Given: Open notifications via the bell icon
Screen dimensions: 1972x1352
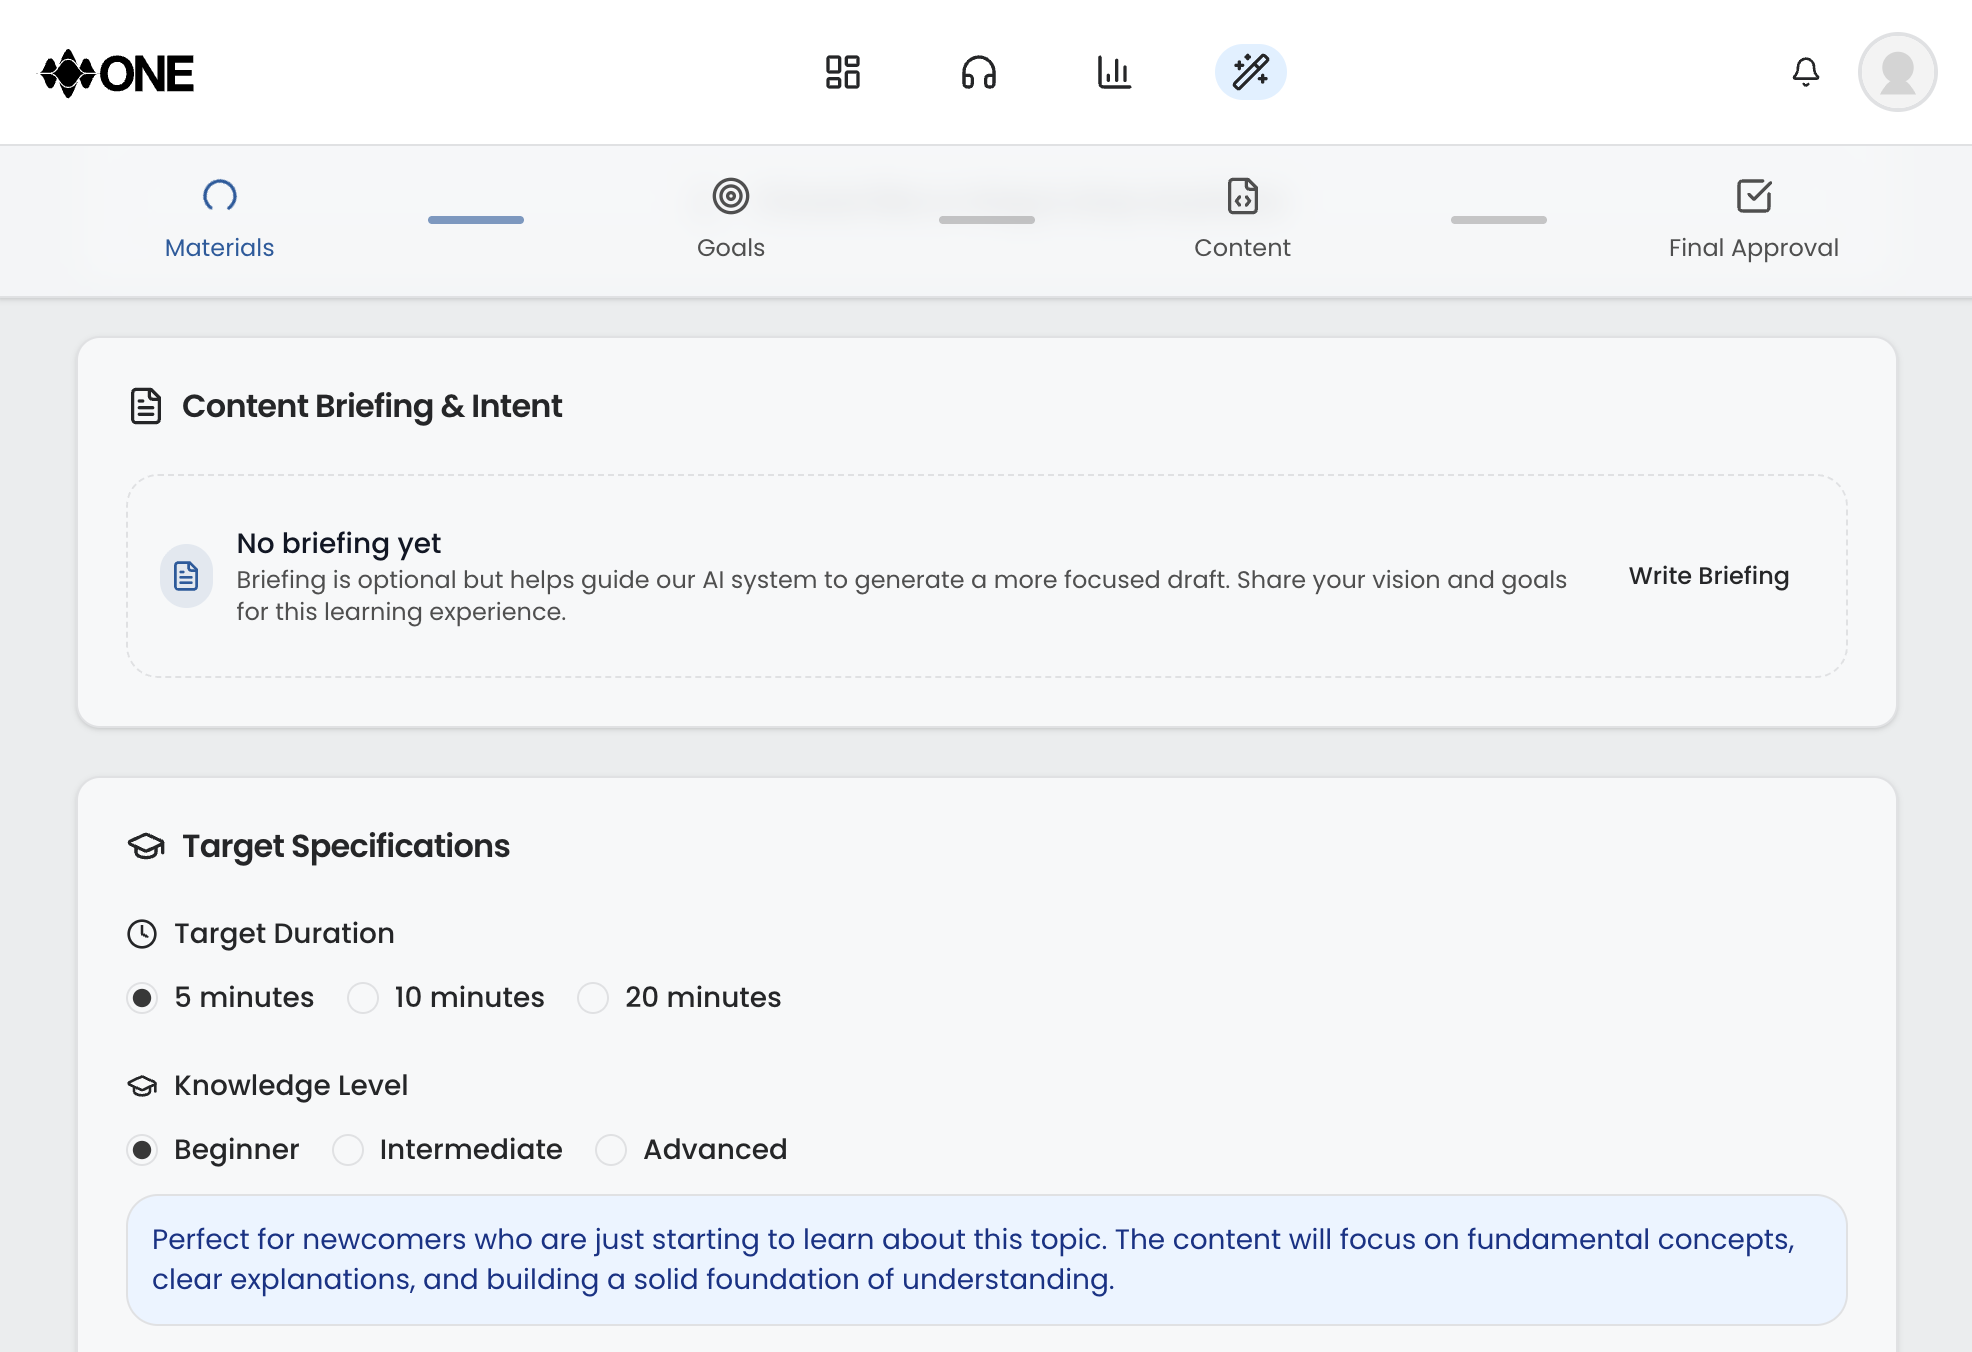Looking at the screenshot, I should 1805,71.
